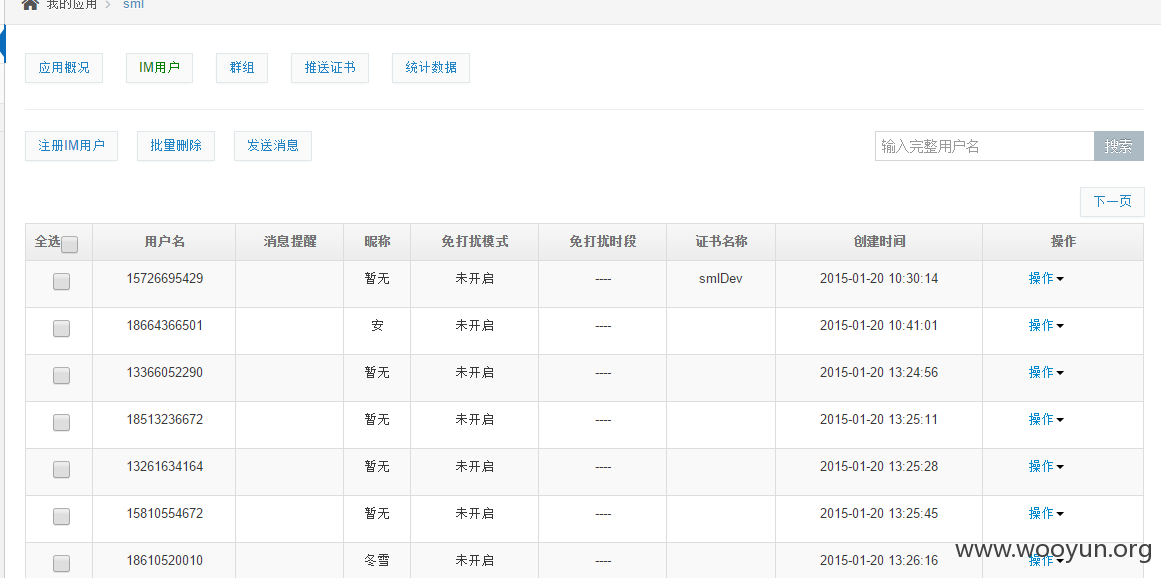Select the checkbox for user 18664366501
Screen dimensions: 1161x578
[x=61, y=328]
